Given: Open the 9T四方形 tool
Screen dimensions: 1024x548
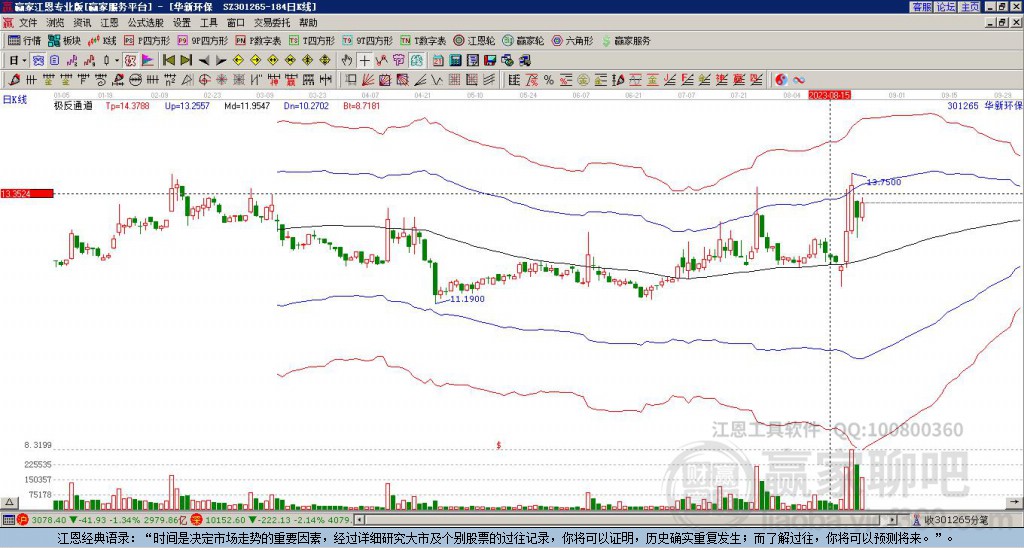Looking at the screenshot, I should point(368,40).
